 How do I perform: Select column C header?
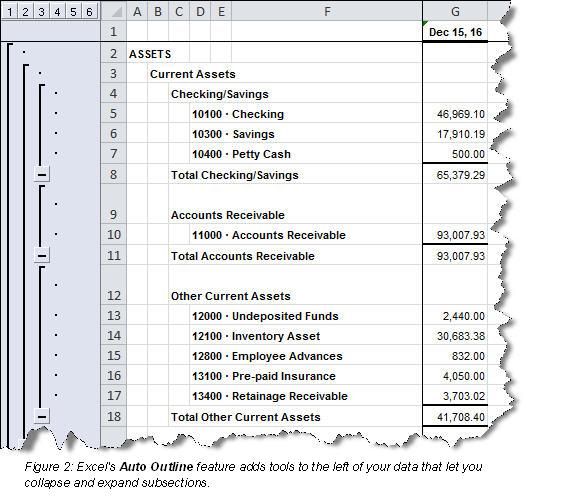coord(179,11)
